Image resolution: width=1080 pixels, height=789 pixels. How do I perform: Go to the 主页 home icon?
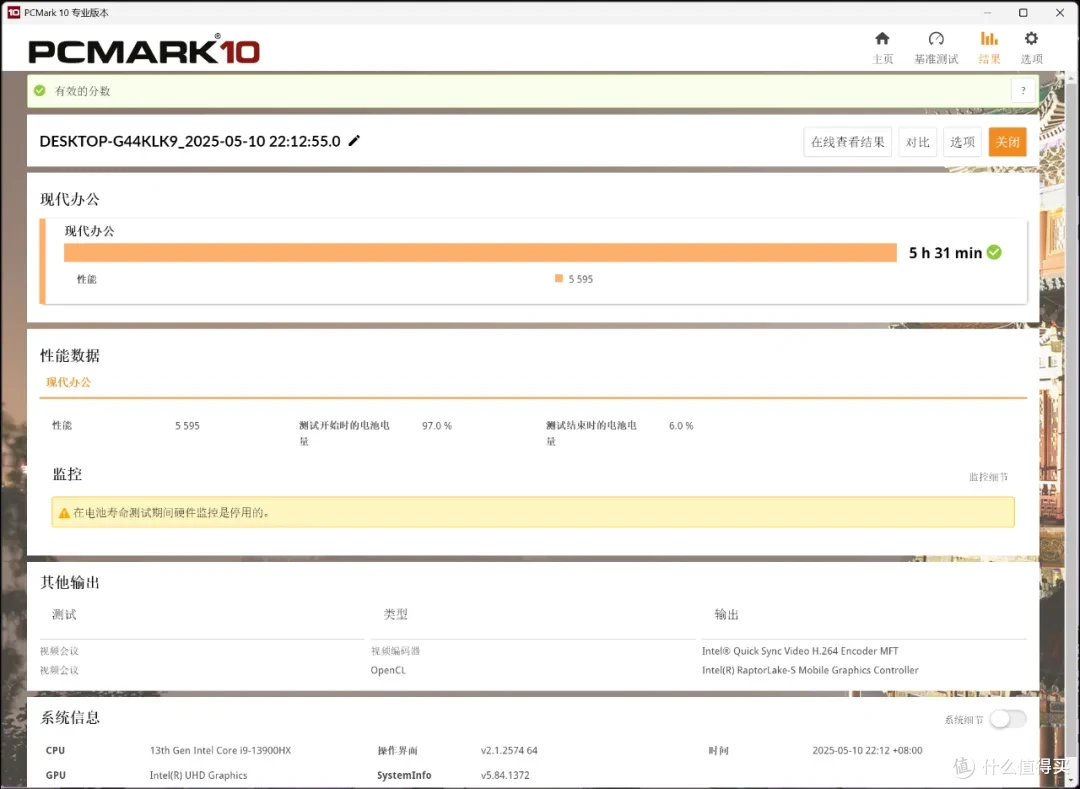882,39
